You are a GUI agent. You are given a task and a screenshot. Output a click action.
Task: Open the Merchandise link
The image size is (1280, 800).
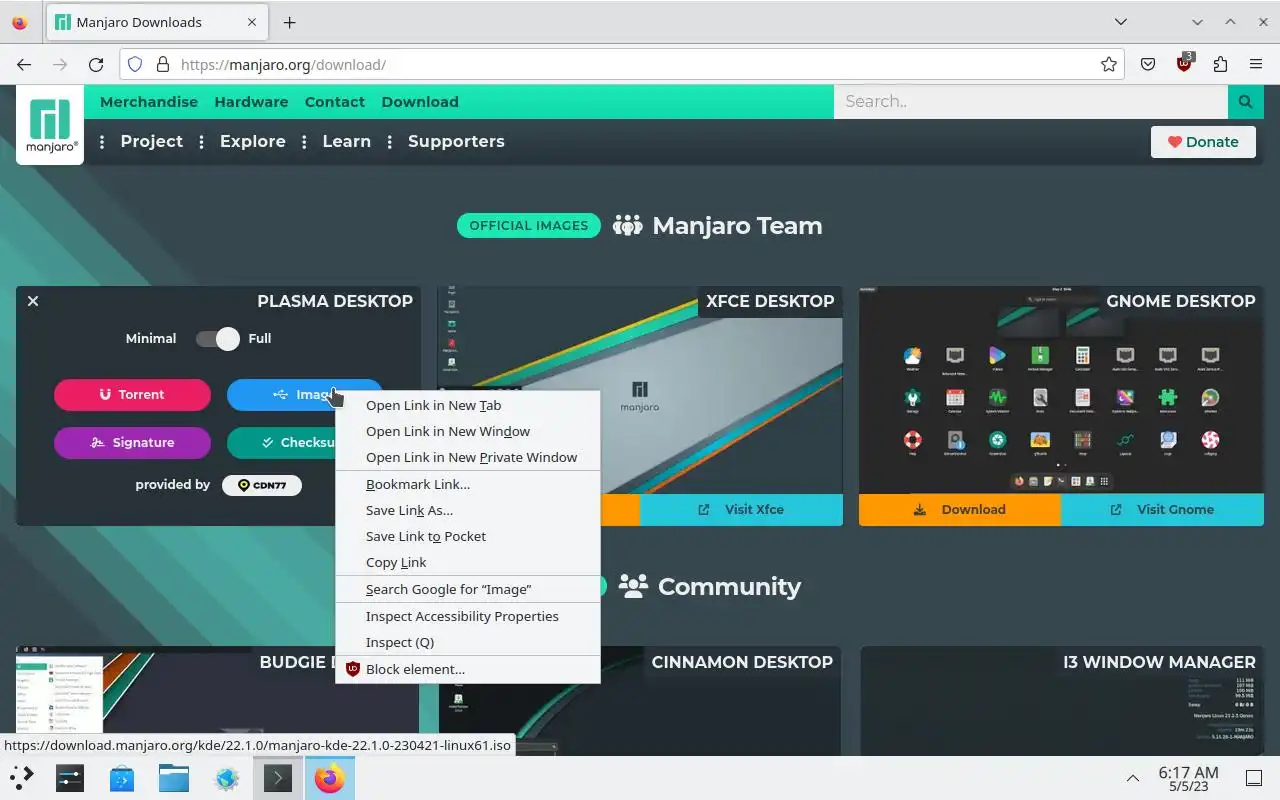click(149, 102)
